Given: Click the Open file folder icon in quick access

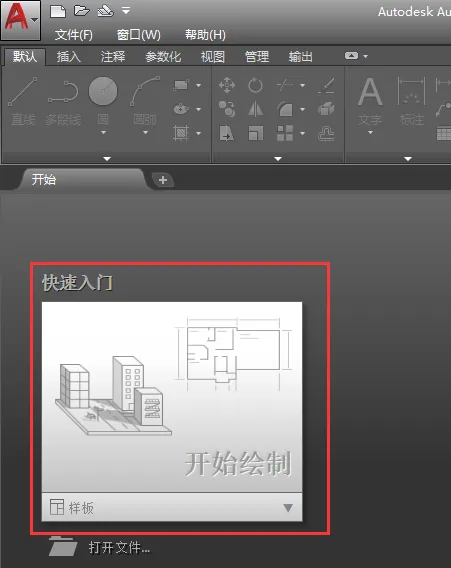Looking at the screenshot, I should pyautogui.click(x=82, y=11).
